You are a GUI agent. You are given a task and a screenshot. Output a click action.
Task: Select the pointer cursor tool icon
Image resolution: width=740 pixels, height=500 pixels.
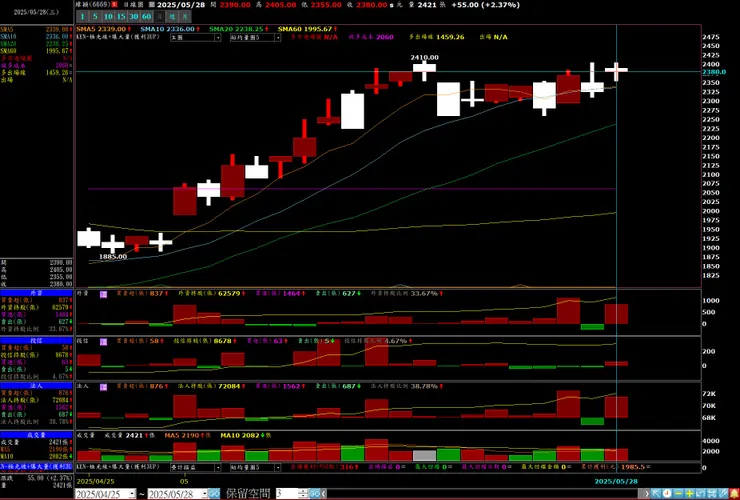click(656, 494)
